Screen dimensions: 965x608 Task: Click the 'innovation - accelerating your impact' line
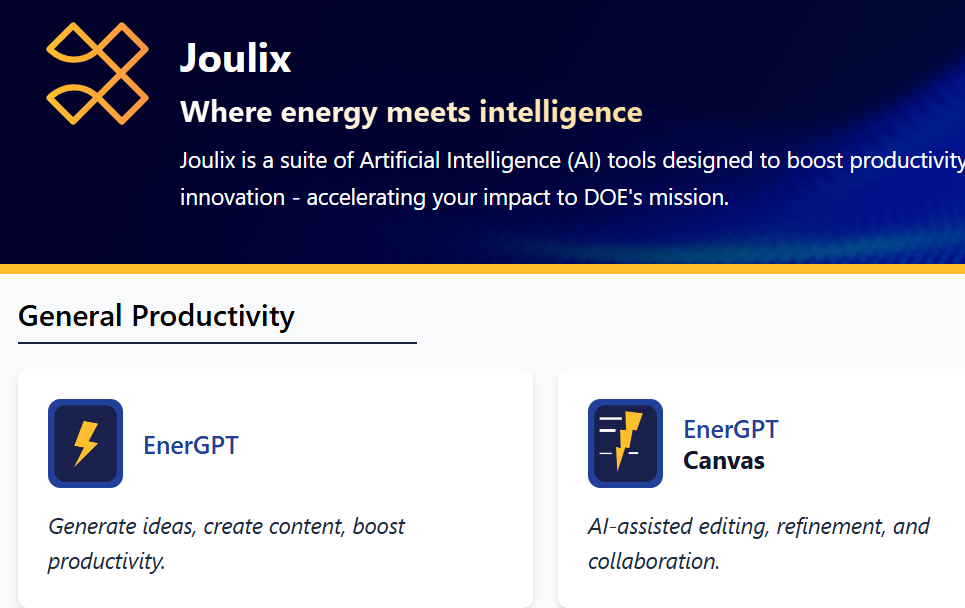[454, 197]
